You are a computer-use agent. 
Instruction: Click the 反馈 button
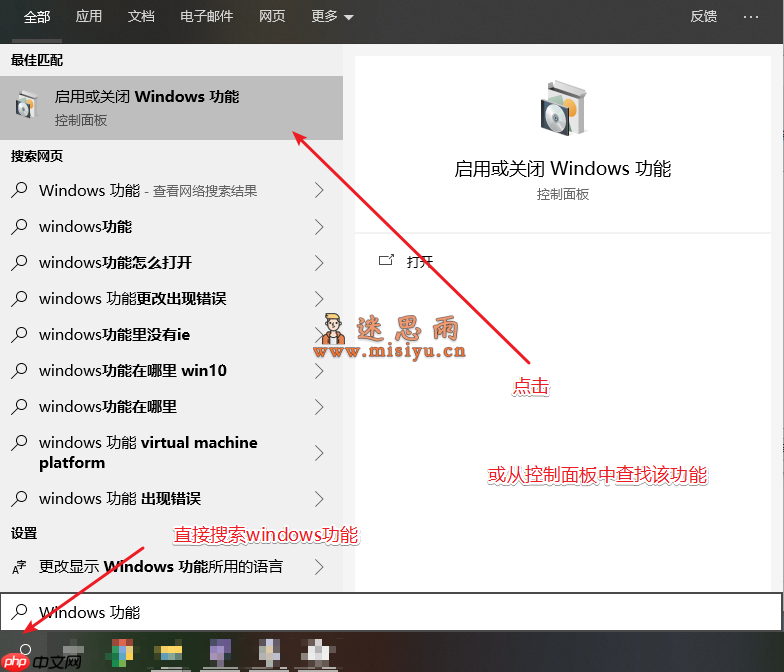tap(704, 16)
